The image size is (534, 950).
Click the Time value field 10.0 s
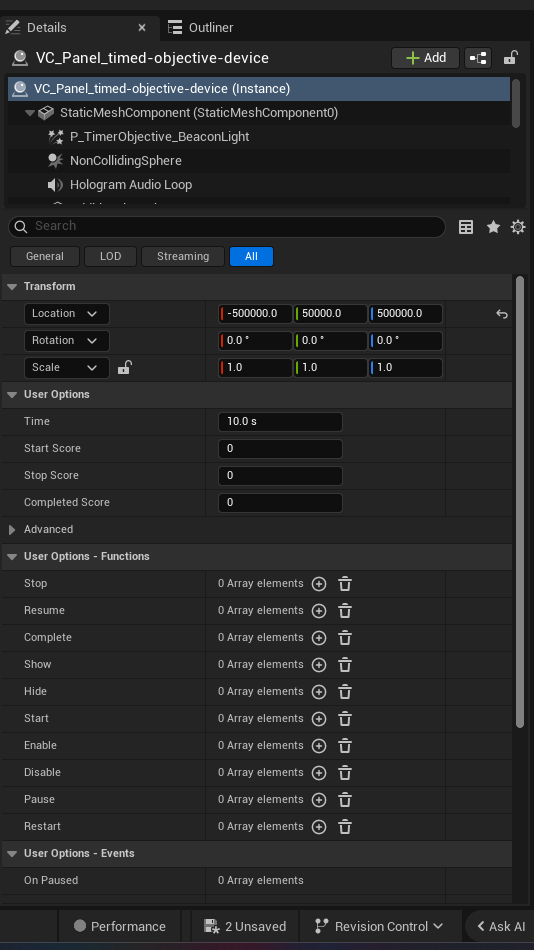pos(280,422)
